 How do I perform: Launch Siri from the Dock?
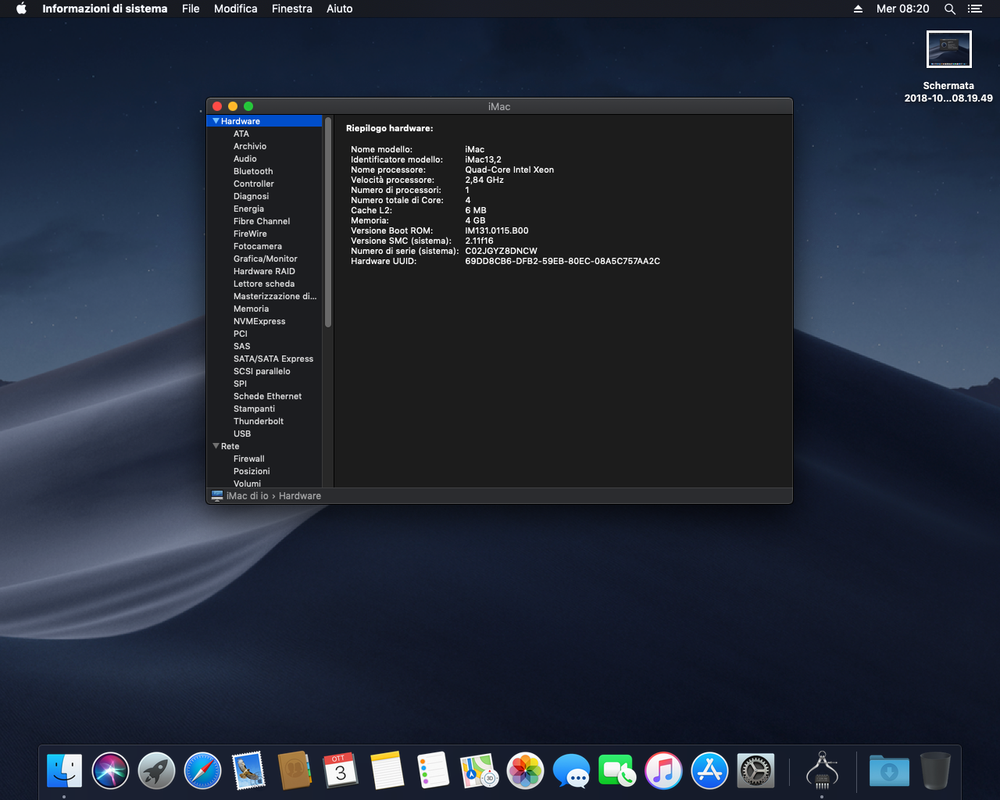(110, 771)
